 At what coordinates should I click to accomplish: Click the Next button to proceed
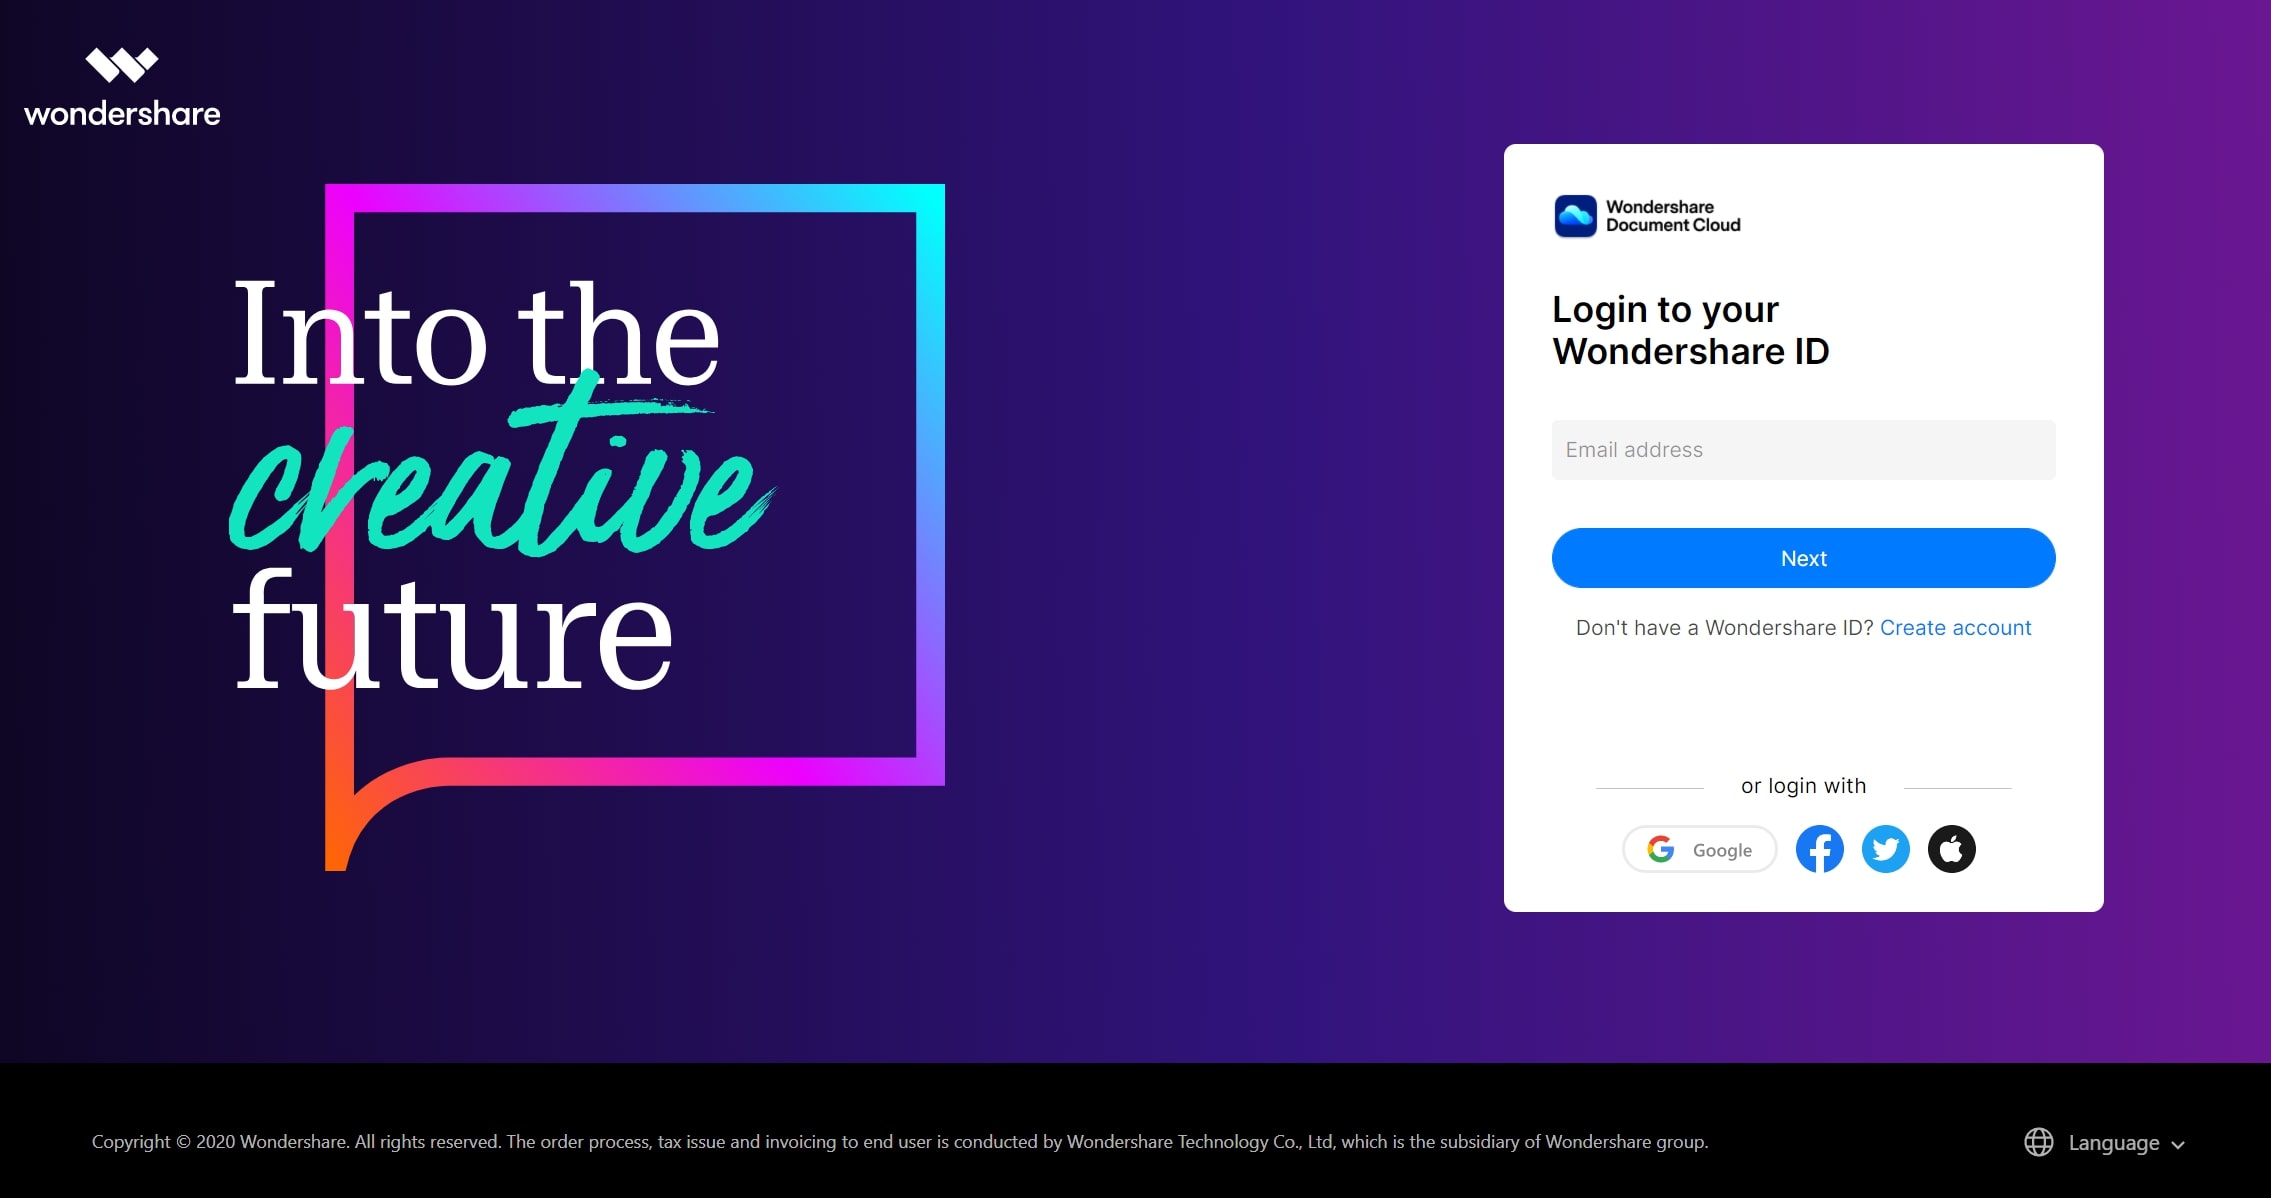click(x=1802, y=557)
